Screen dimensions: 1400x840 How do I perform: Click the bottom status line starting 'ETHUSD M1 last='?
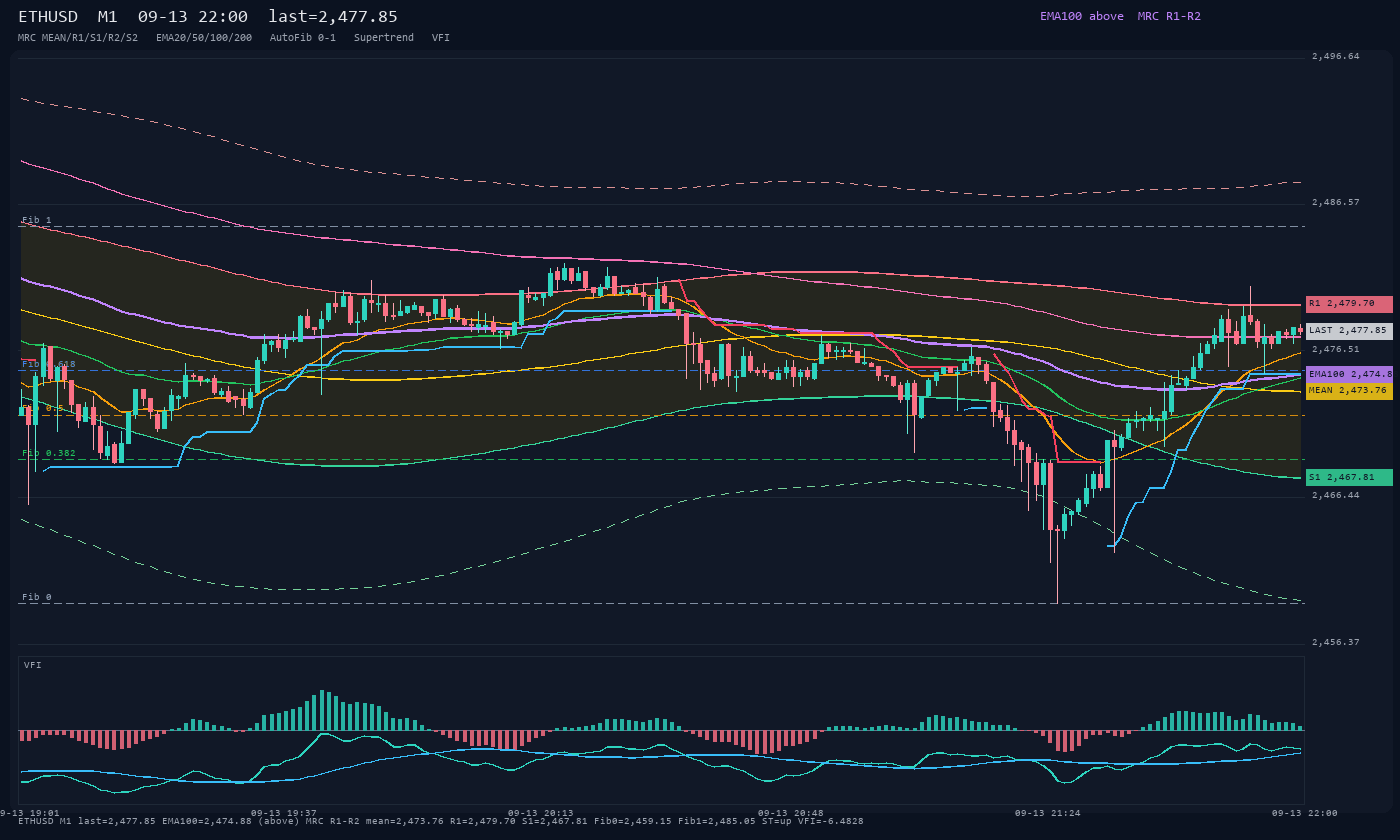click(x=441, y=821)
